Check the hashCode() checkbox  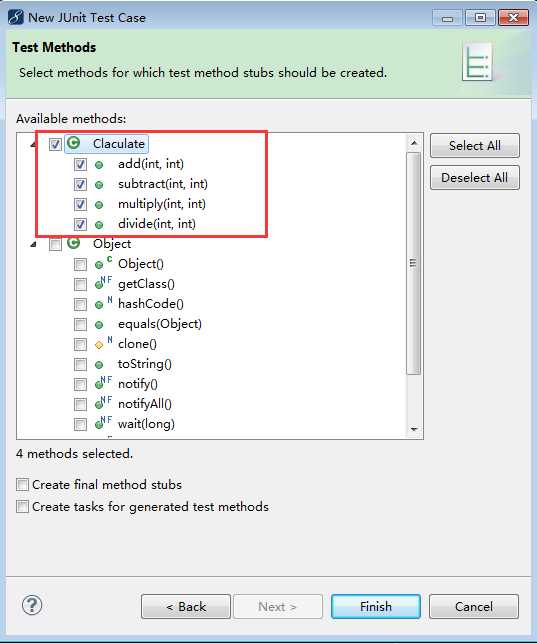[80, 304]
